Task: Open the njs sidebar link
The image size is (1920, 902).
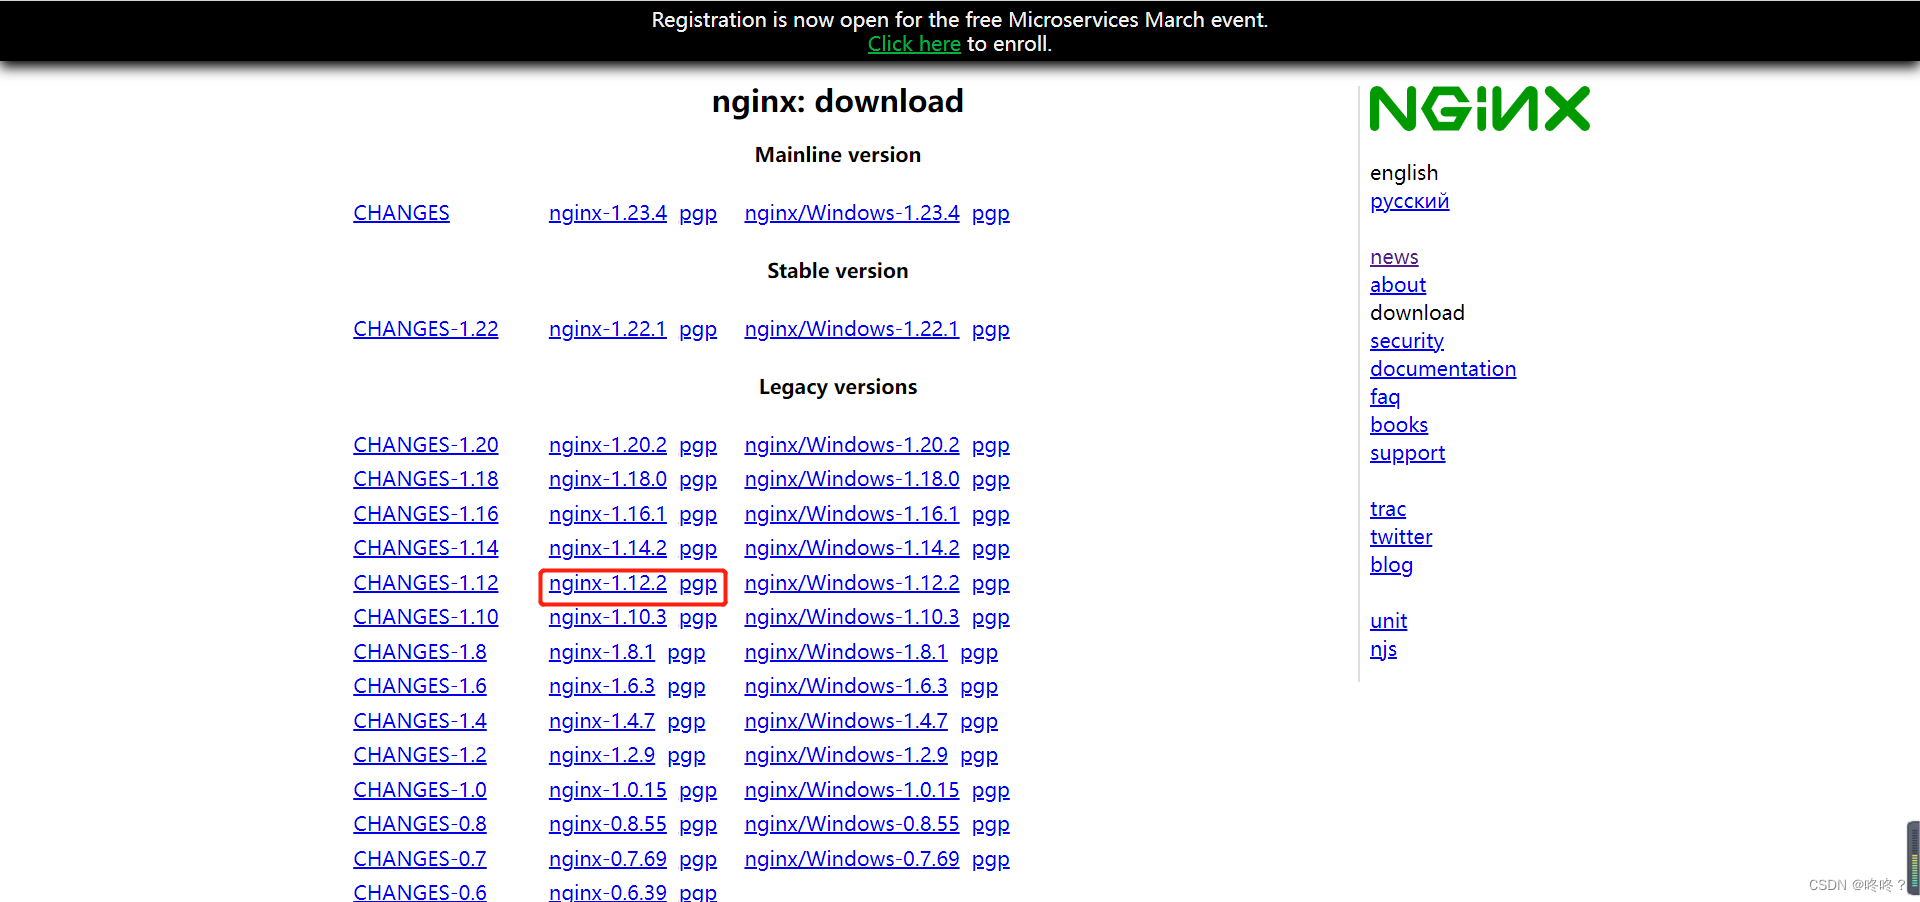Action: pos(1383,649)
